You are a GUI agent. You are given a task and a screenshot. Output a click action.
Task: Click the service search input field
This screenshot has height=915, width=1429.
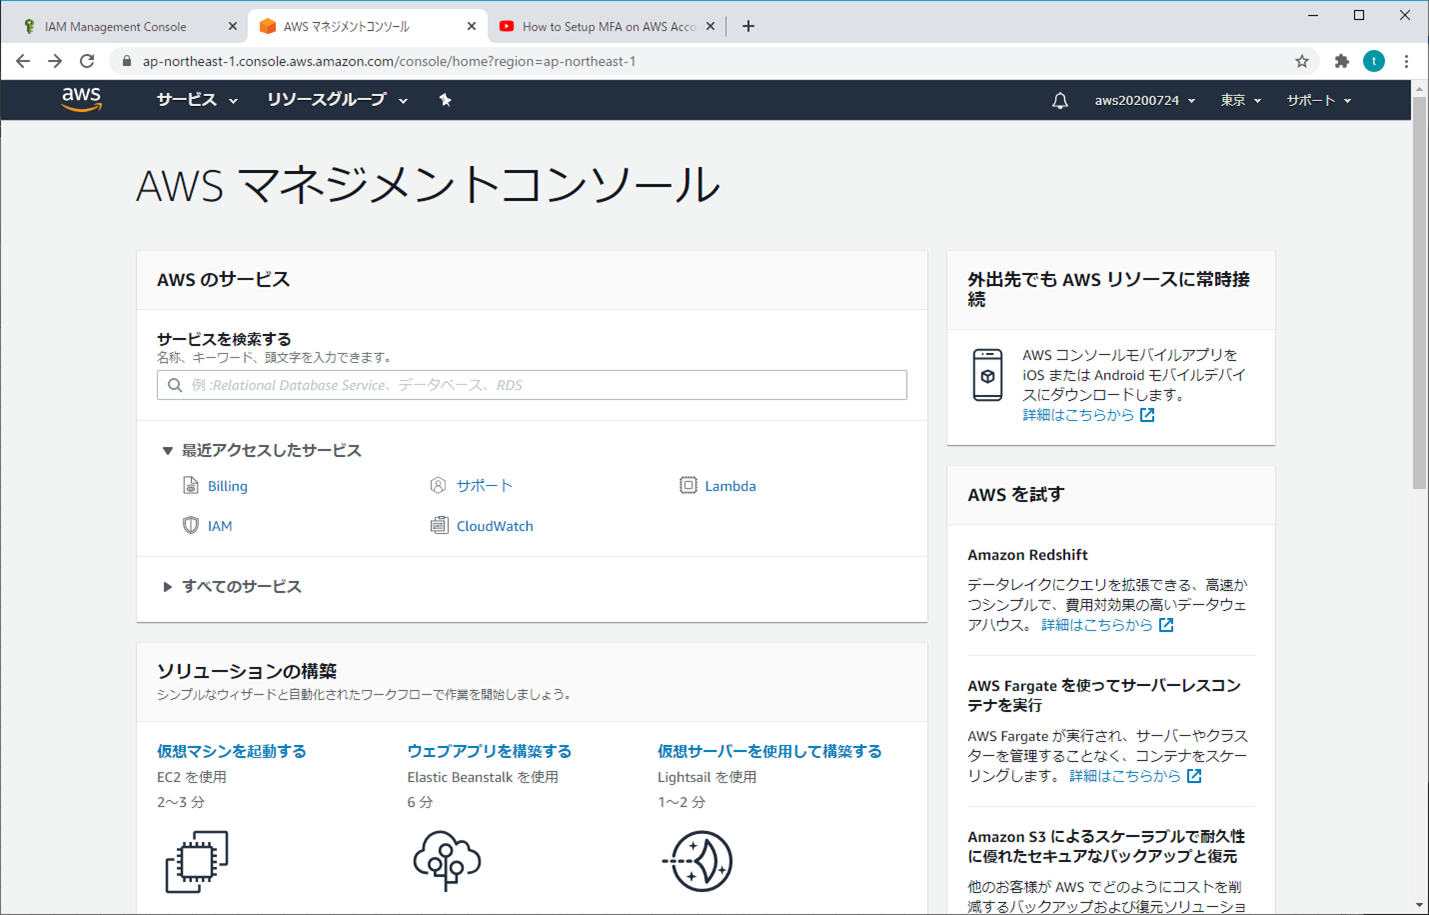pos(532,385)
